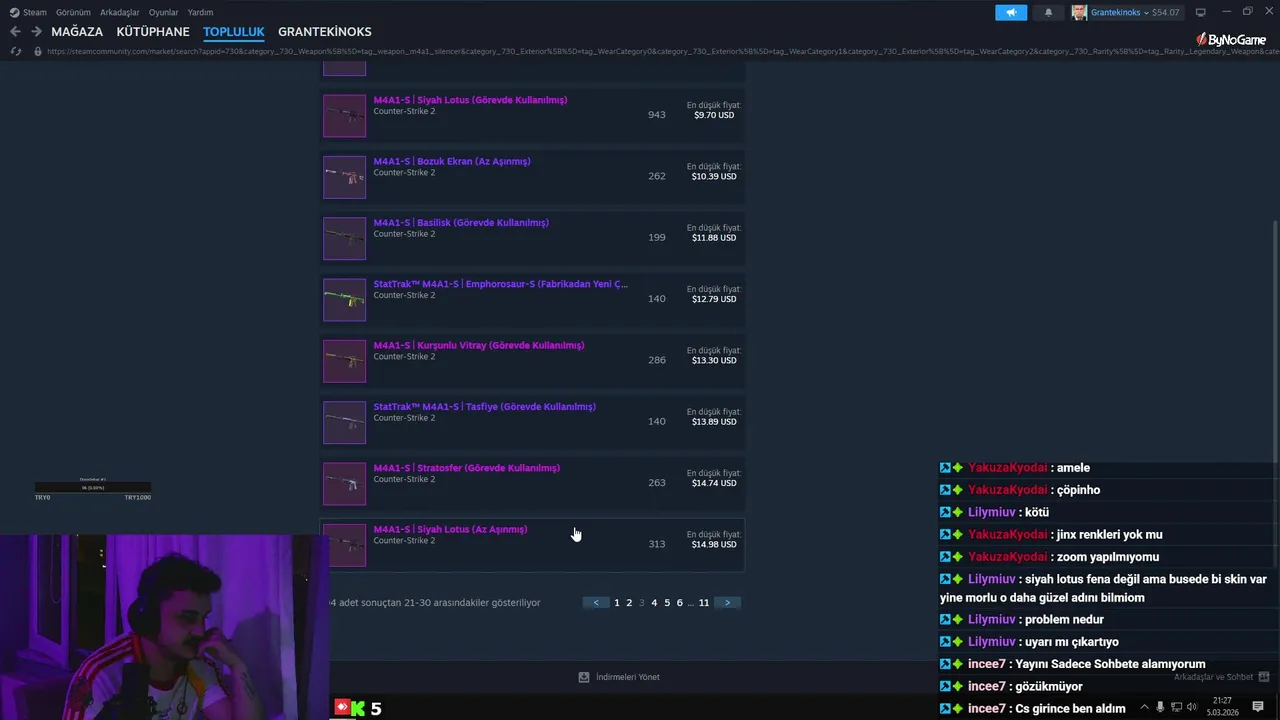This screenshot has width=1280, height=720.
Task: Jump to results page 1
Action: tap(617, 603)
